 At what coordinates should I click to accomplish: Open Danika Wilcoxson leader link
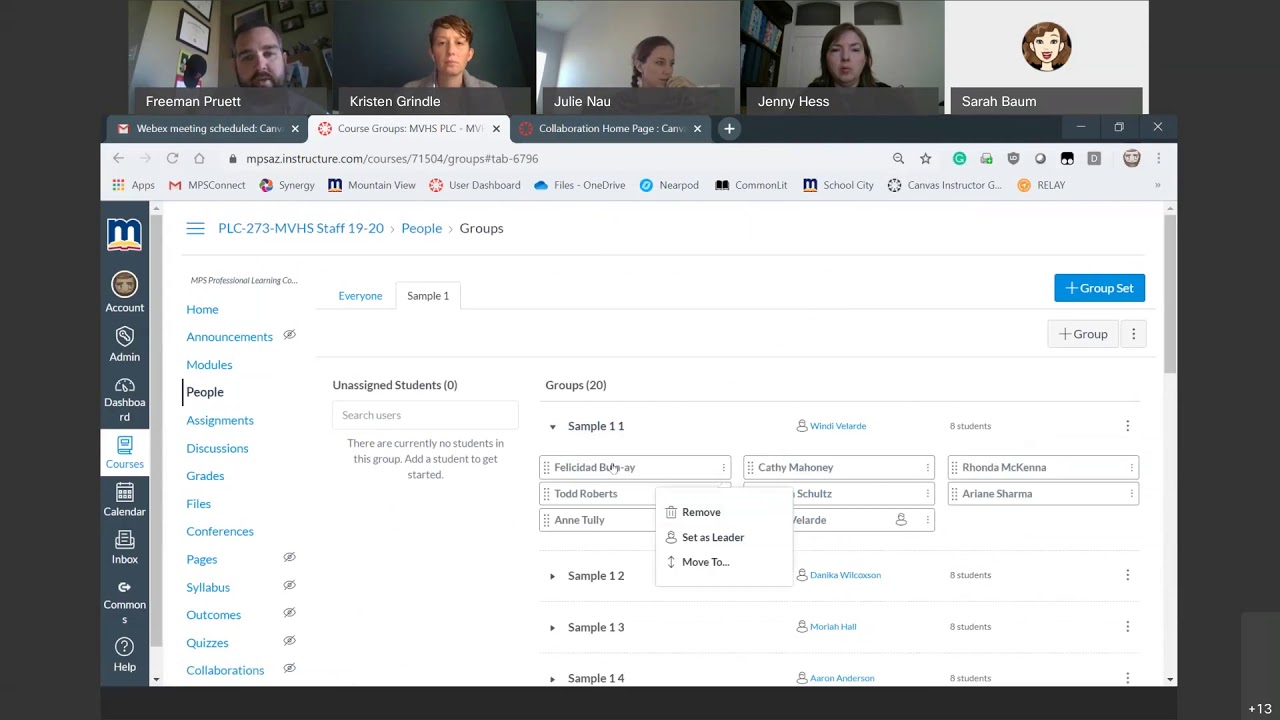tap(845, 575)
